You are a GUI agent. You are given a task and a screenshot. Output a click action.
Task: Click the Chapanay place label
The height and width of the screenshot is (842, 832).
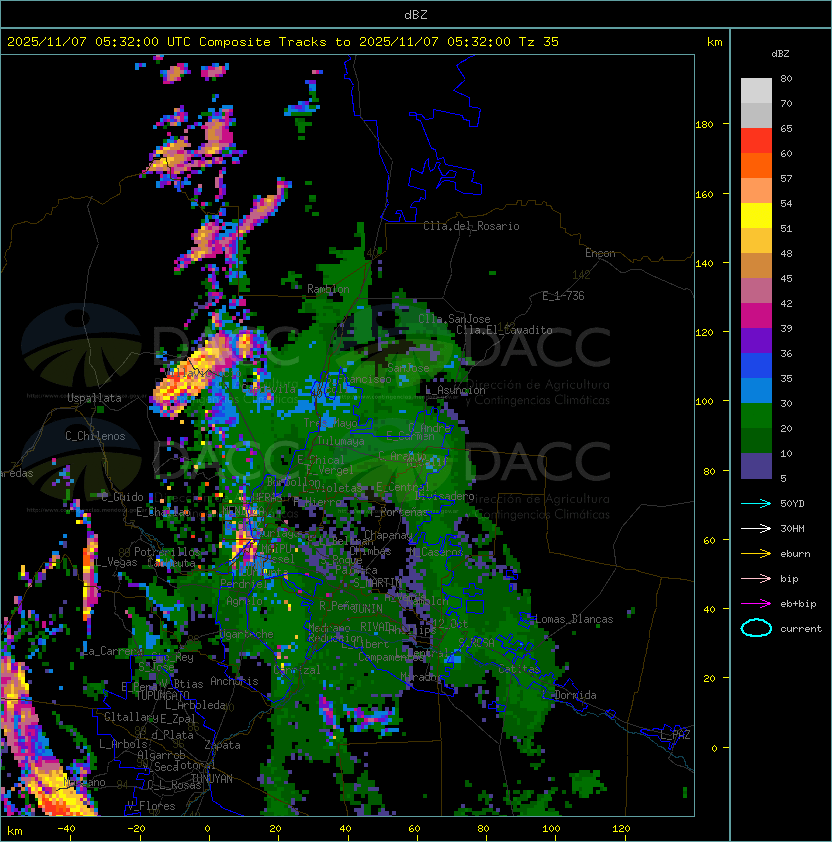[388, 535]
